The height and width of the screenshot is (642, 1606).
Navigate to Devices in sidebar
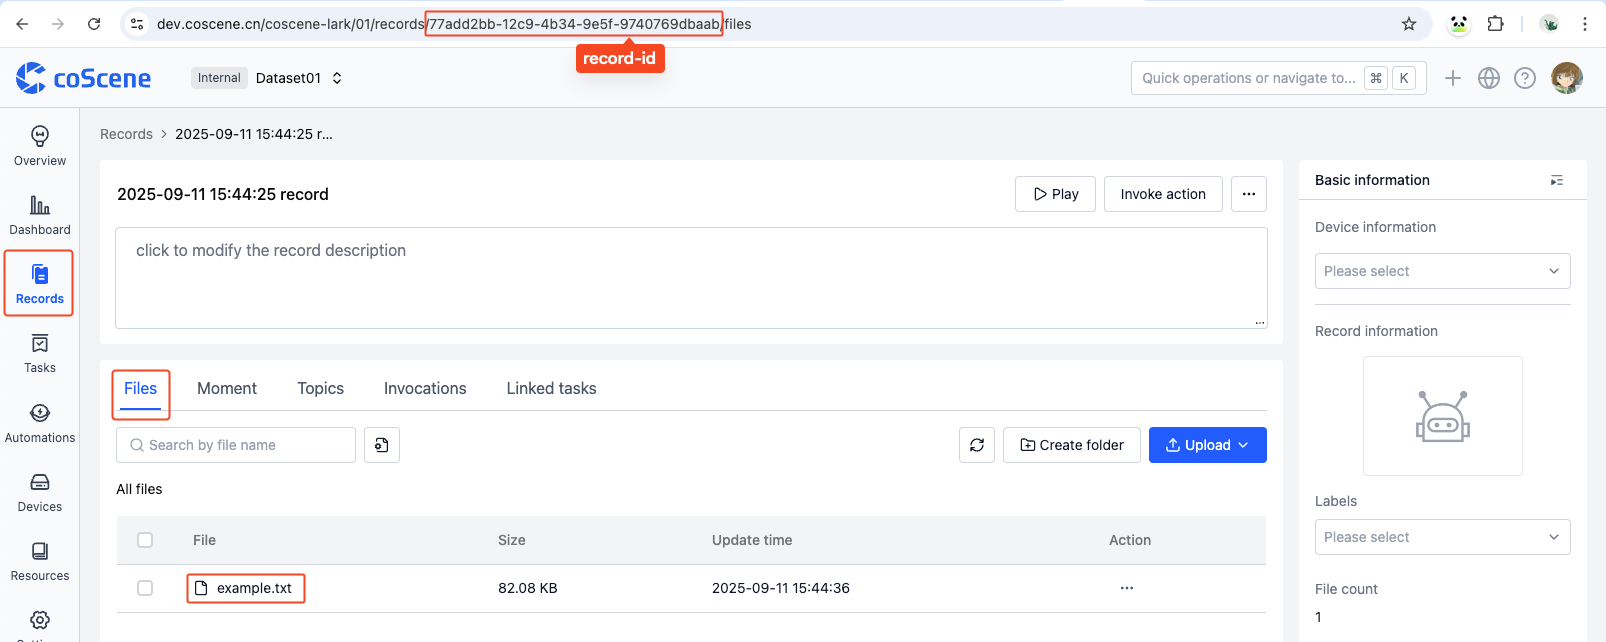click(x=40, y=492)
